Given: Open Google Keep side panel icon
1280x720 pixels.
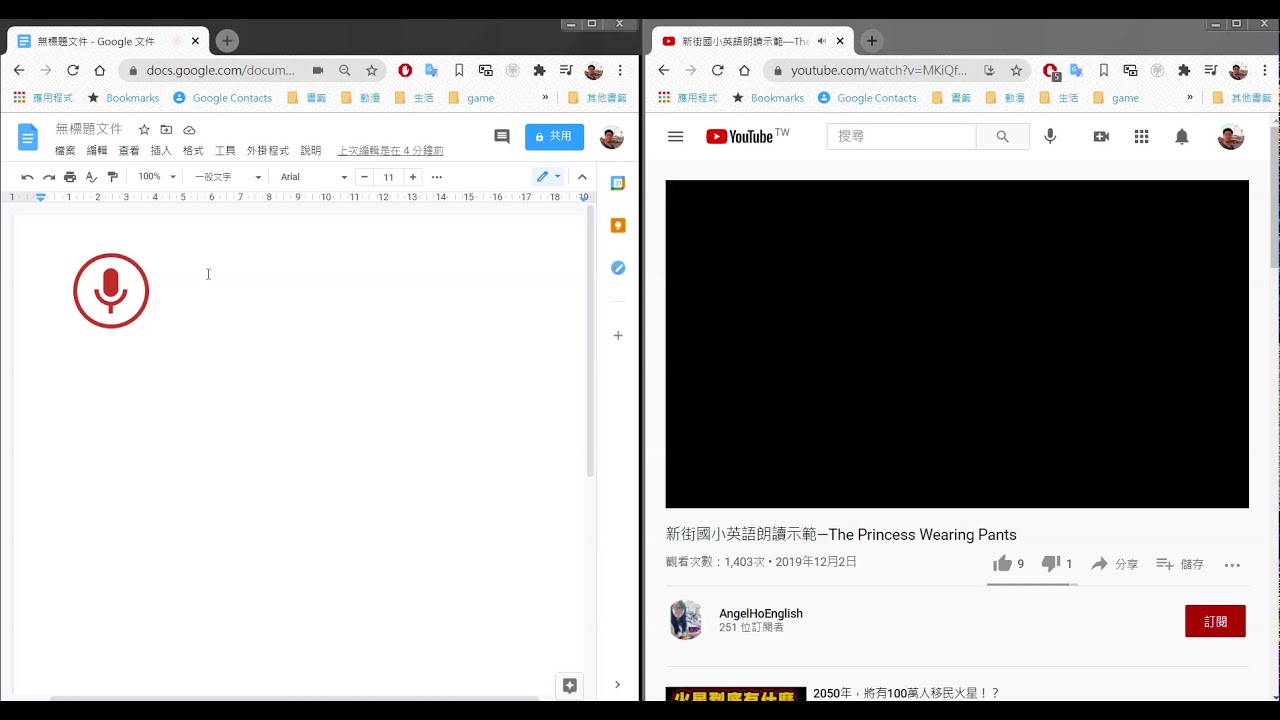Looking at the screenshot, I should pos(618,226).
